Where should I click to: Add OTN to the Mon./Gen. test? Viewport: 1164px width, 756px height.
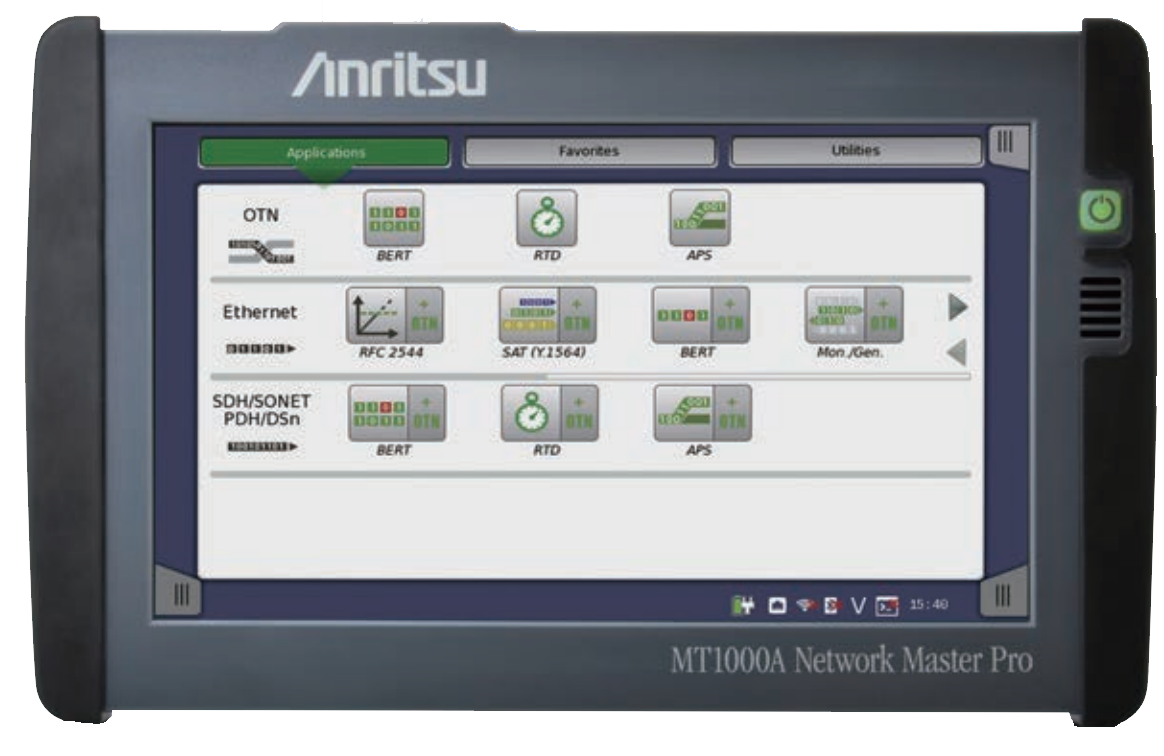tap(884, 315)
